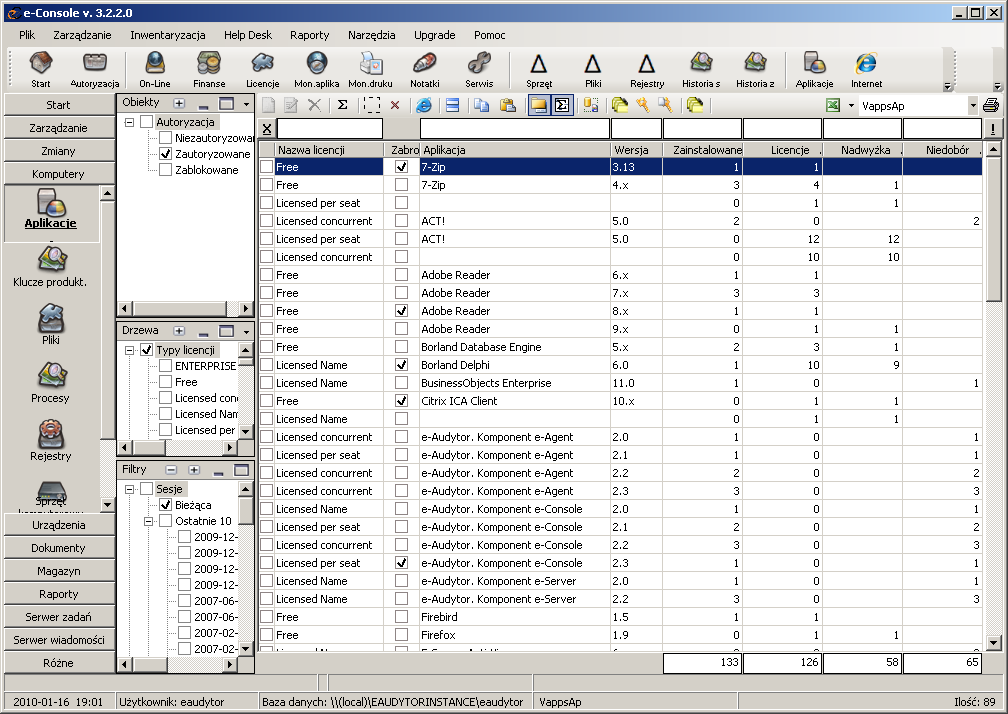Open the Zarządzanie menu
This screenshot has width=1008, height=714.
(82, 35)
